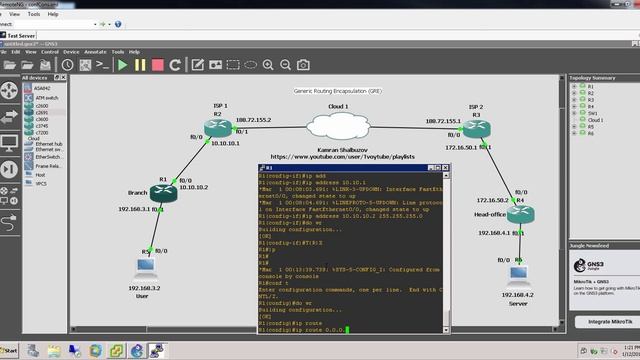640x360 pixels.
Task: Open the Edit menu in GNS3
Action: [16, 52]
